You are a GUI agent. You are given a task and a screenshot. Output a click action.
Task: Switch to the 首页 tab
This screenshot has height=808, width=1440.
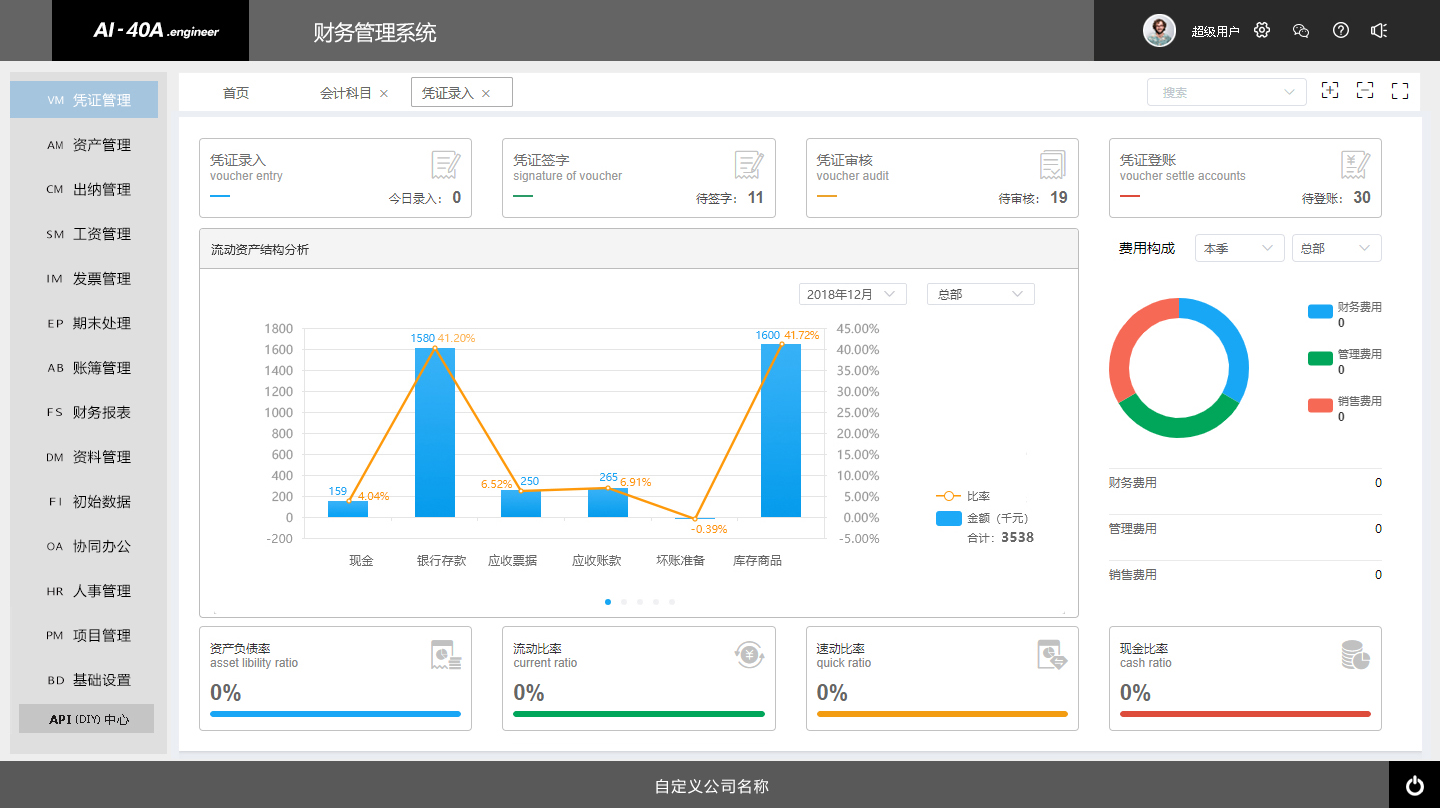coord(236,93)
